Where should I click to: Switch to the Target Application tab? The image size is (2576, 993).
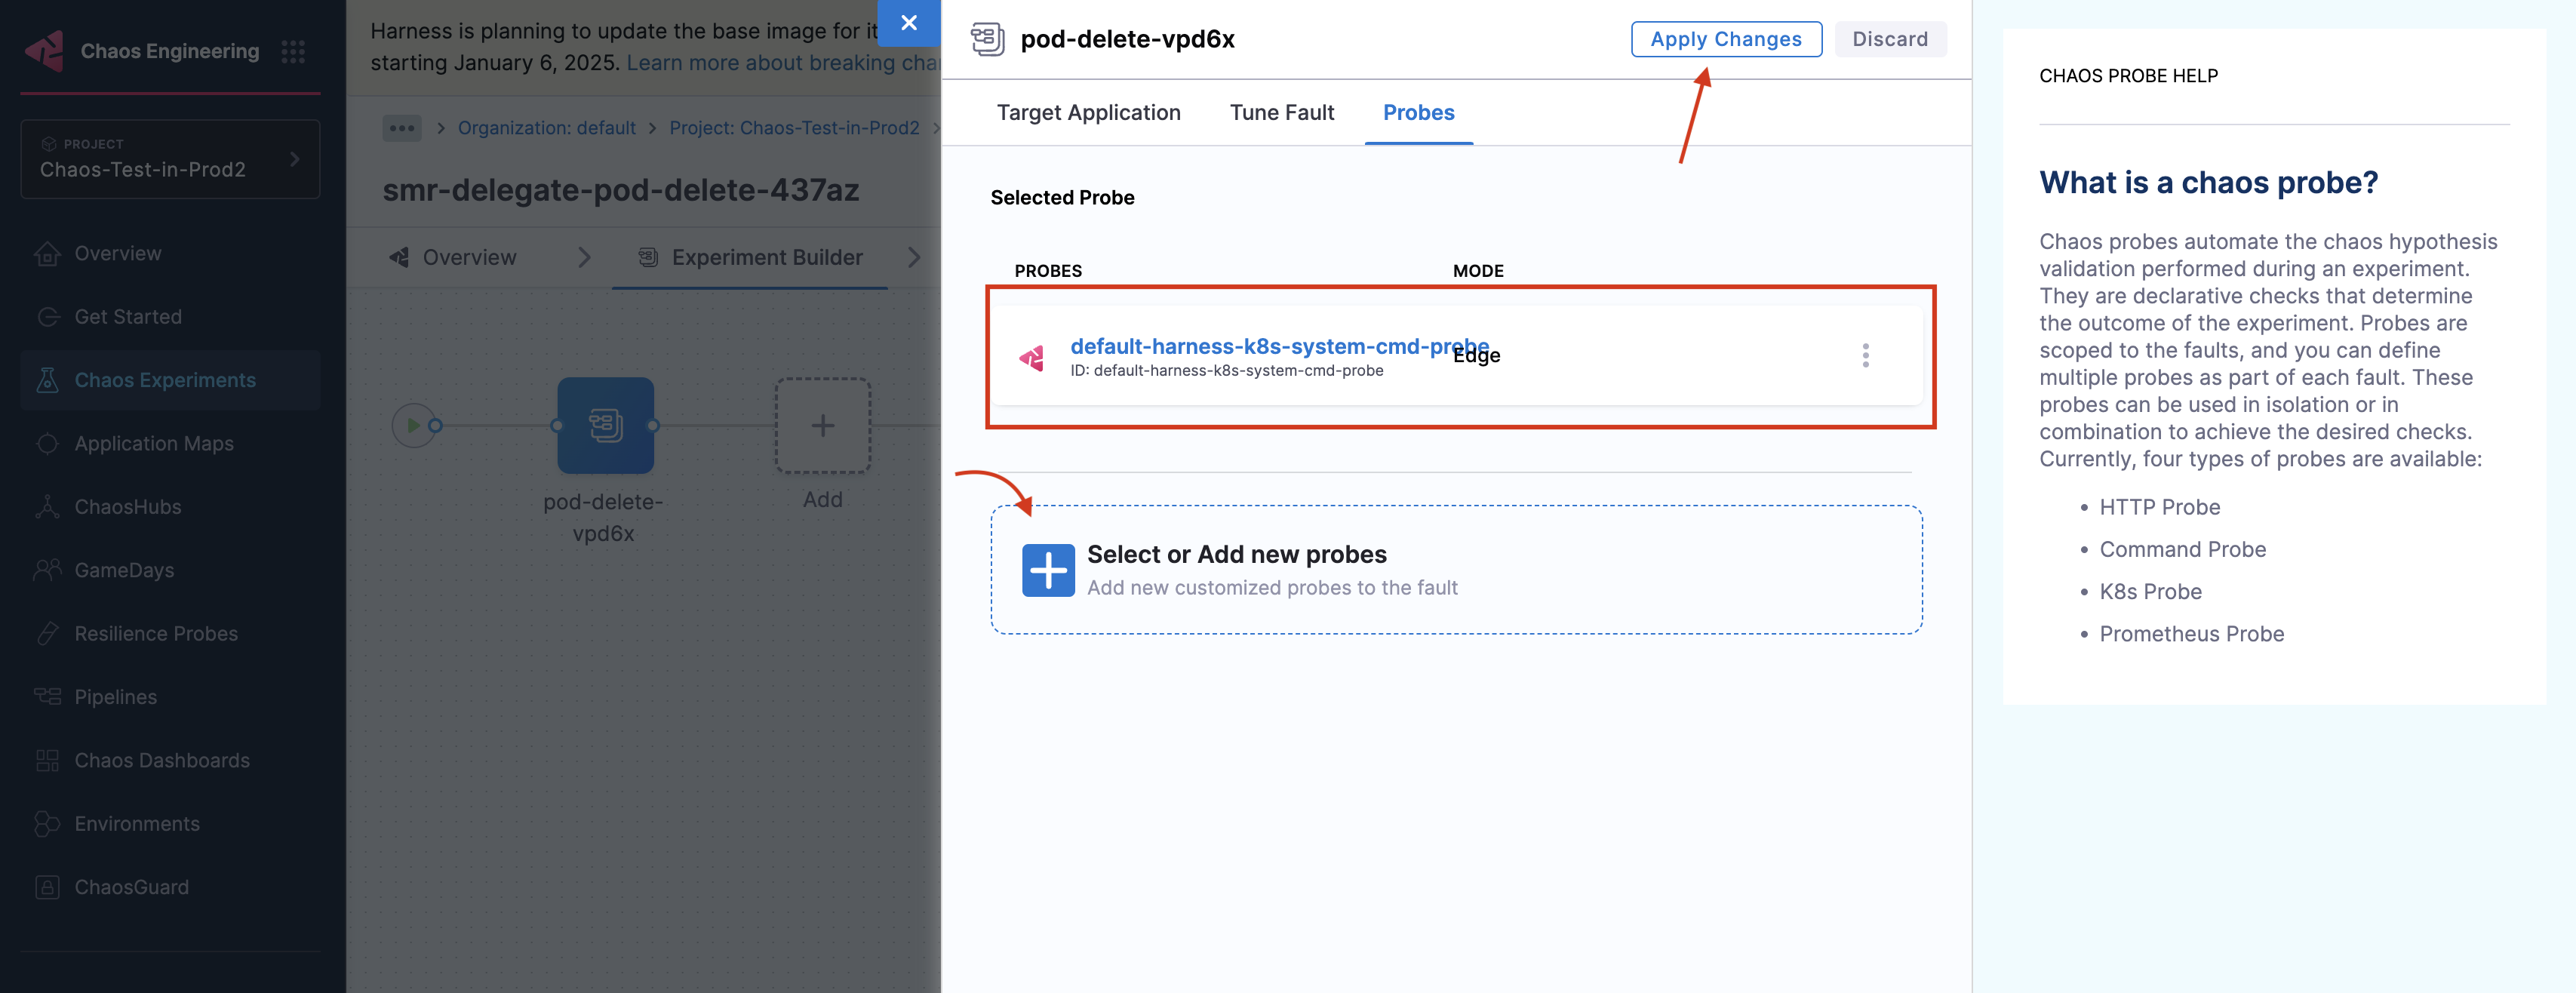coord(1087,112)
